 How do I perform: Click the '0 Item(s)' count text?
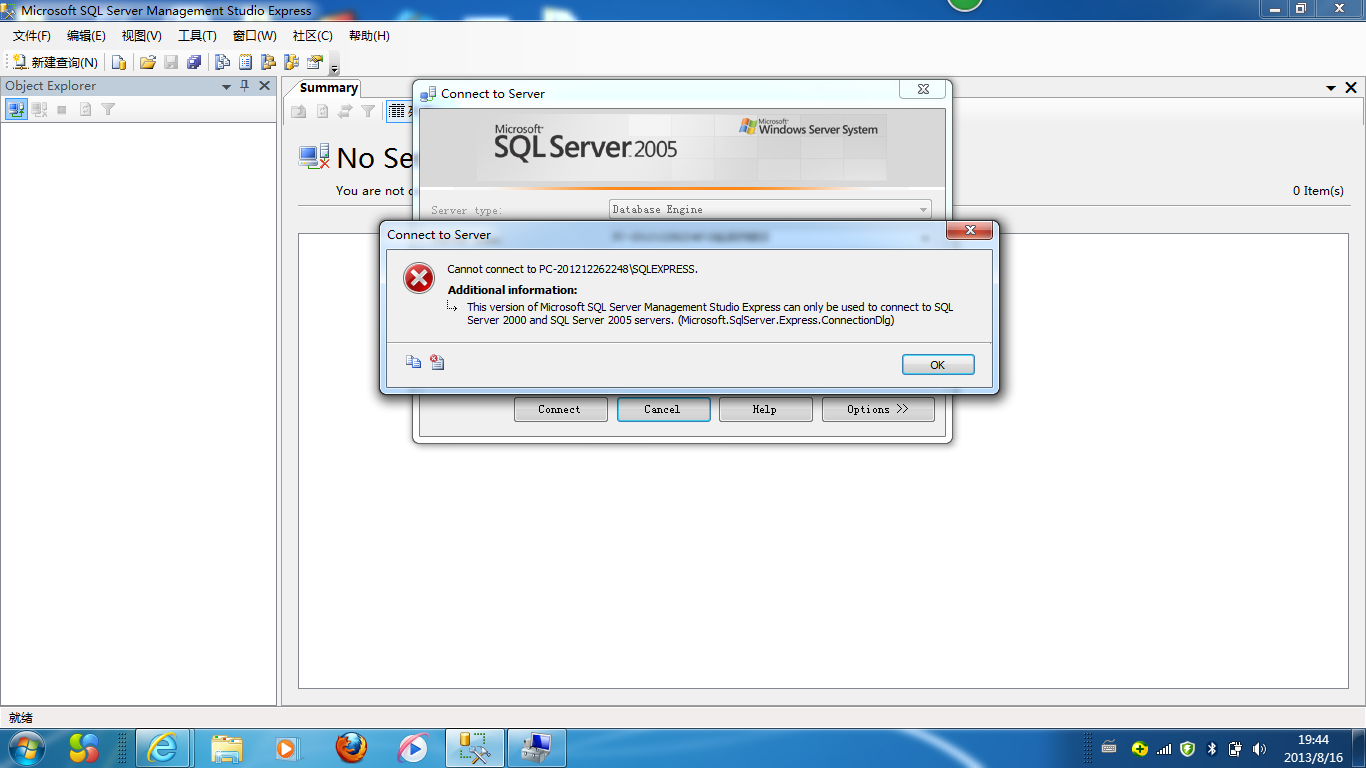(x=1318, y=191)
